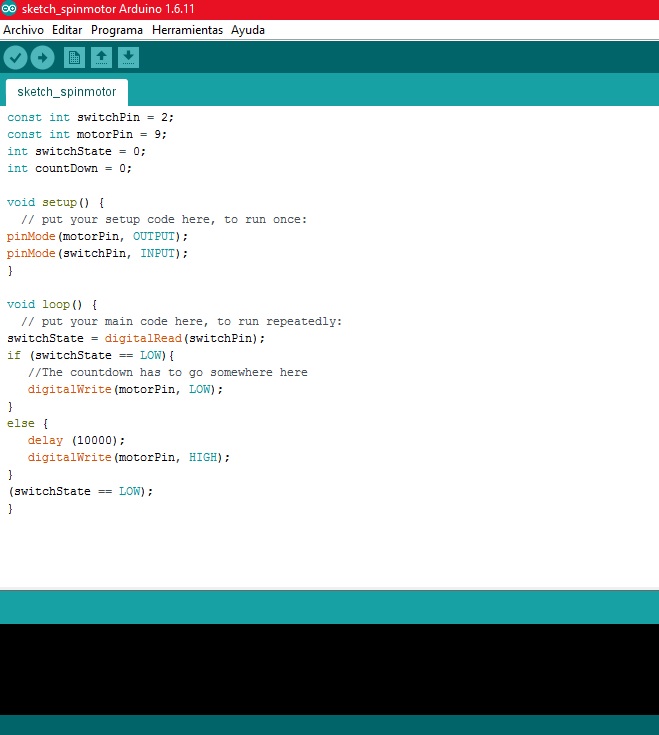The height and width of the screenshot is (735, 659).
Task: Open a sketch with up-arrow icon
Action: click(101, 58)
